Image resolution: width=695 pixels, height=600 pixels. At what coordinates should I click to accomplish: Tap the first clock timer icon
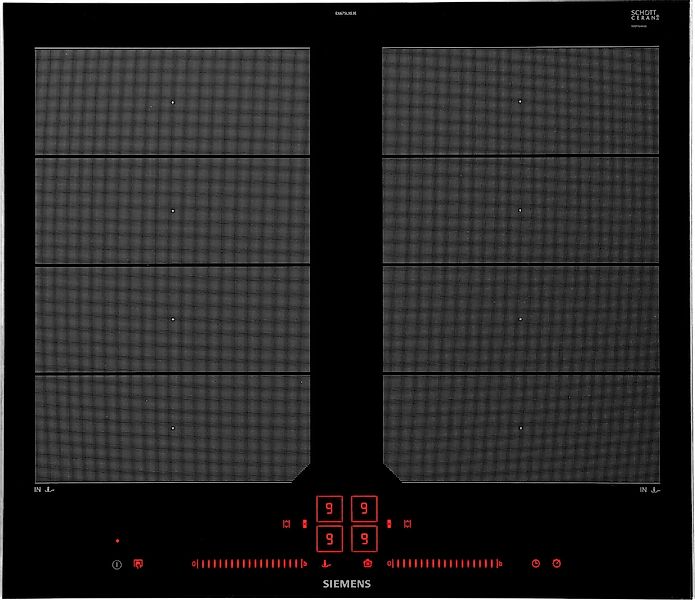coord(536,563)
